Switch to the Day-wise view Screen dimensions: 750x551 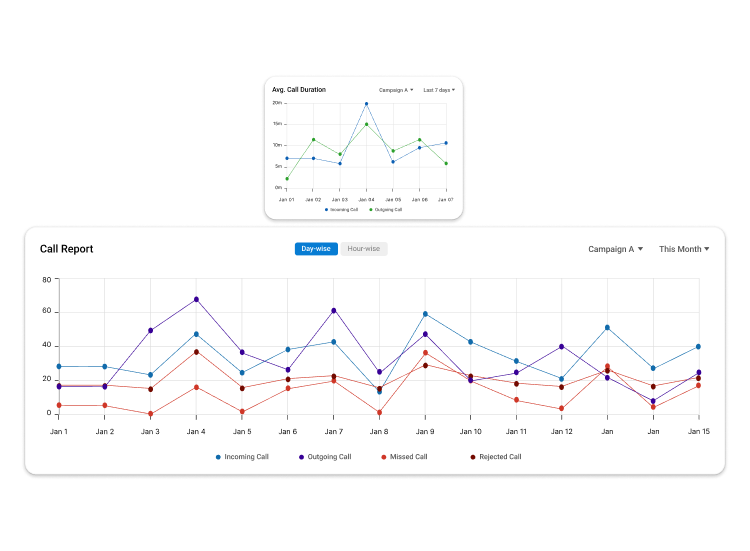tap(316, 249)
